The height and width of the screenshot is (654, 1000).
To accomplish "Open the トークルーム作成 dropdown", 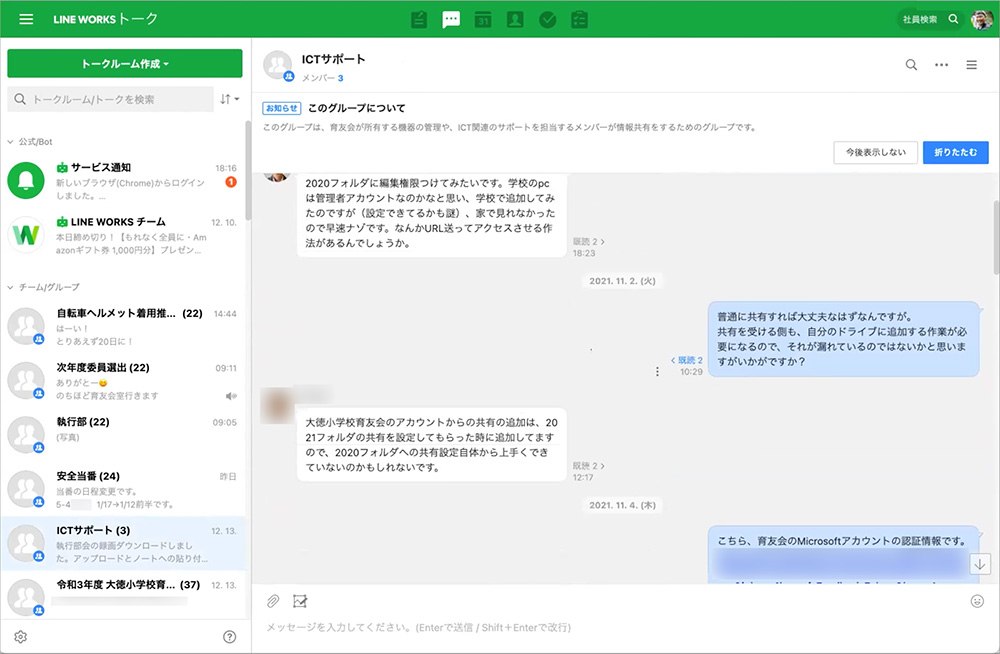I will point(125,64).
